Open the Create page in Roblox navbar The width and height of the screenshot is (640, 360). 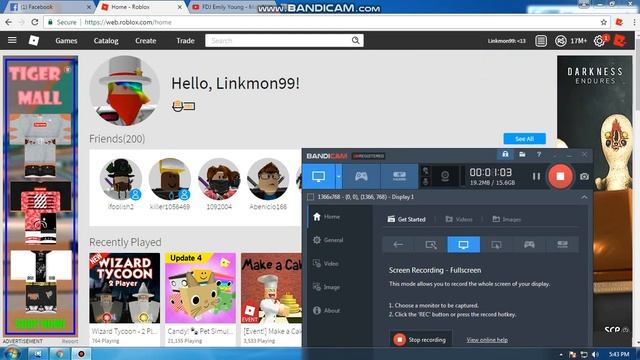(x=146, y=41)
